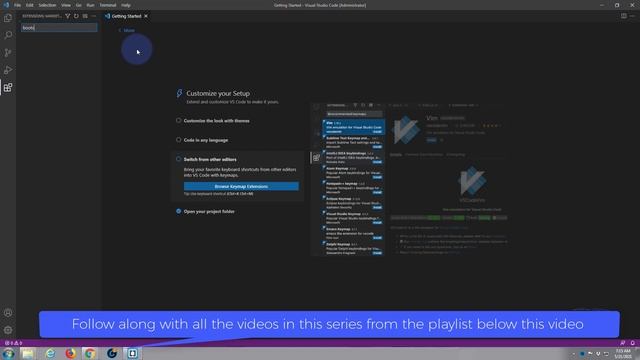Open the Windows Start button
Screen dimensions: 640x360
click(x=8, y=353)
